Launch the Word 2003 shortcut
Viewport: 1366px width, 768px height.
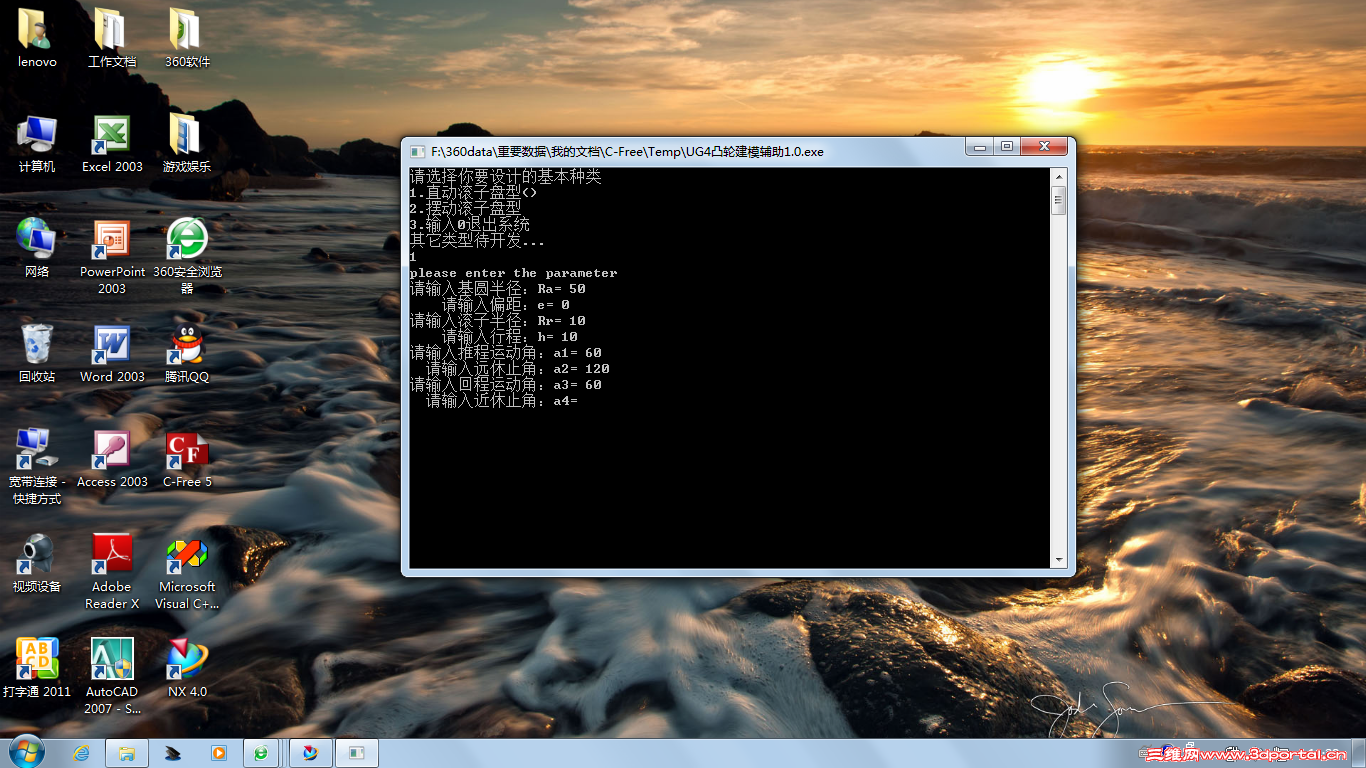point(112,344)
